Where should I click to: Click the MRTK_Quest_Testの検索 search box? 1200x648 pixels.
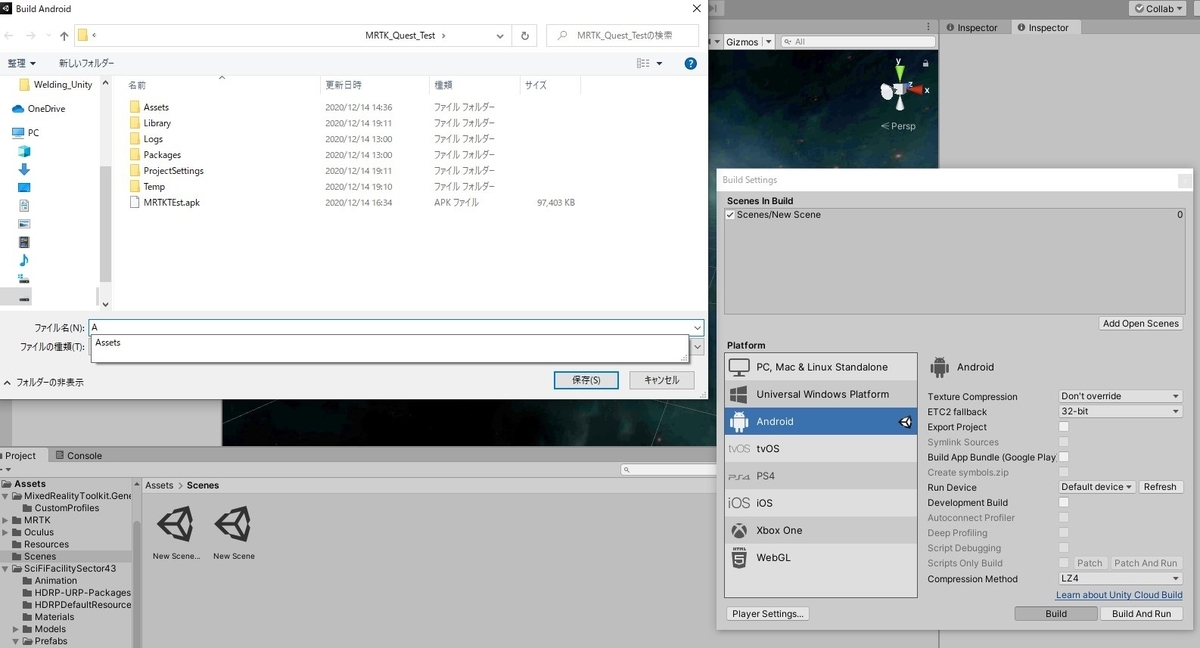click(x=623, y=35)
